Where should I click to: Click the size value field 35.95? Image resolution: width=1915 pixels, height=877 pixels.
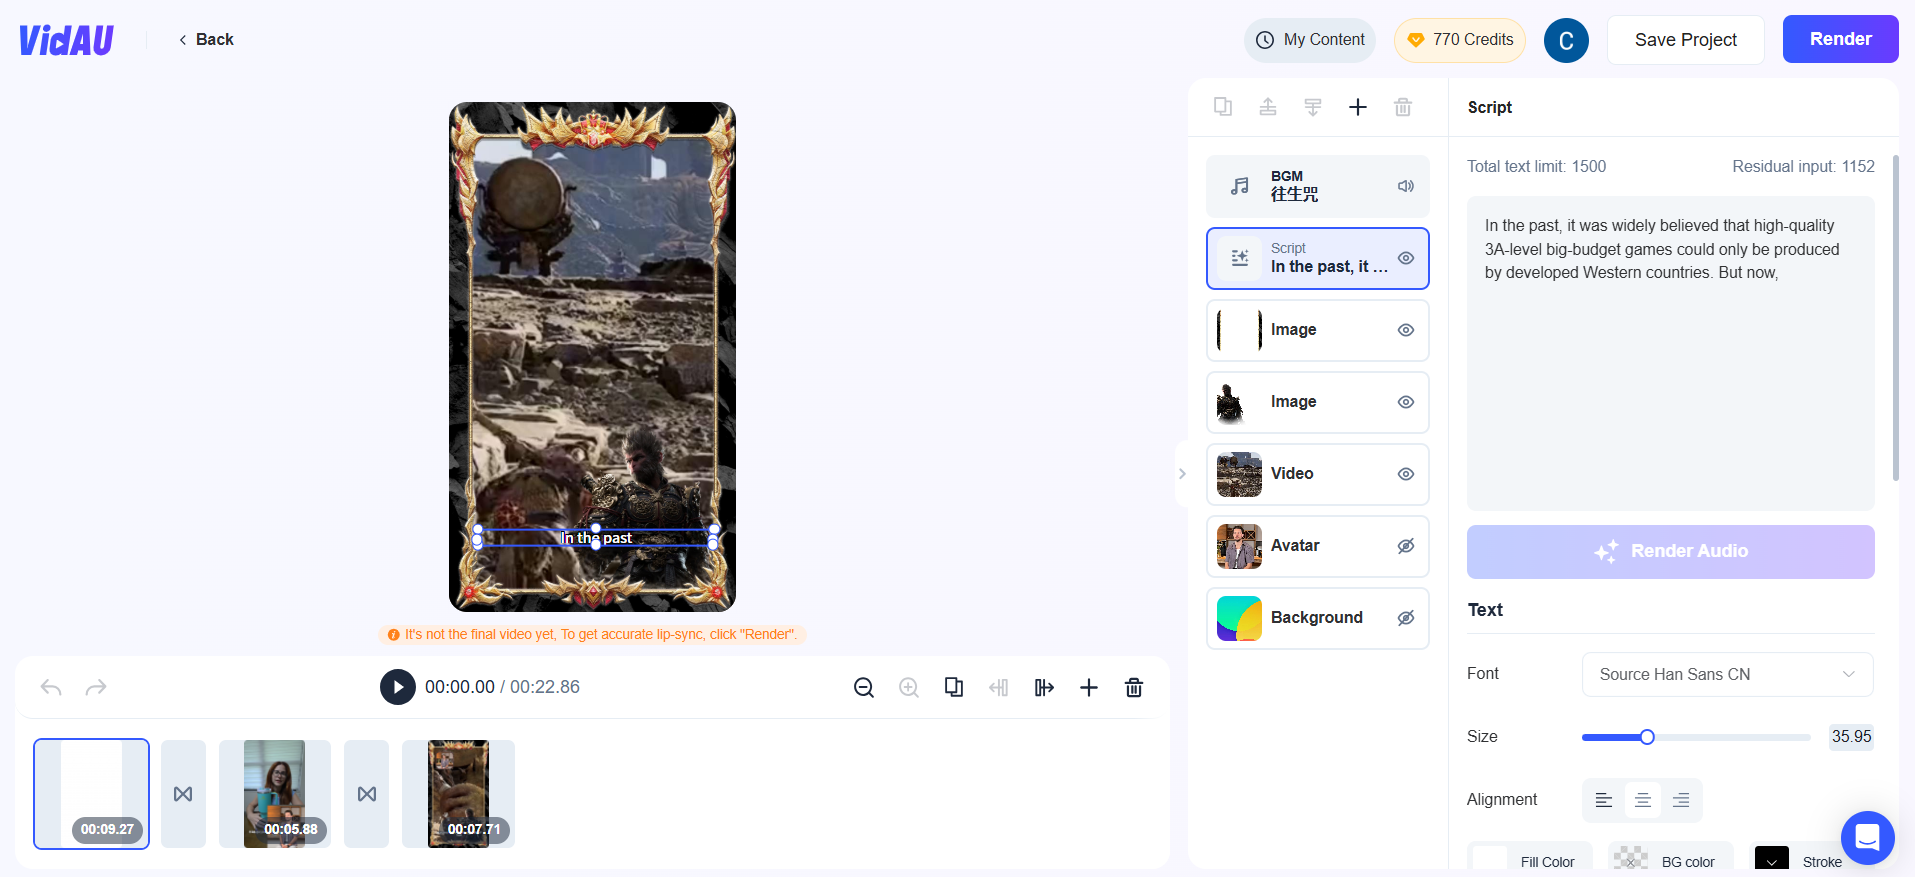point(1851,737)
